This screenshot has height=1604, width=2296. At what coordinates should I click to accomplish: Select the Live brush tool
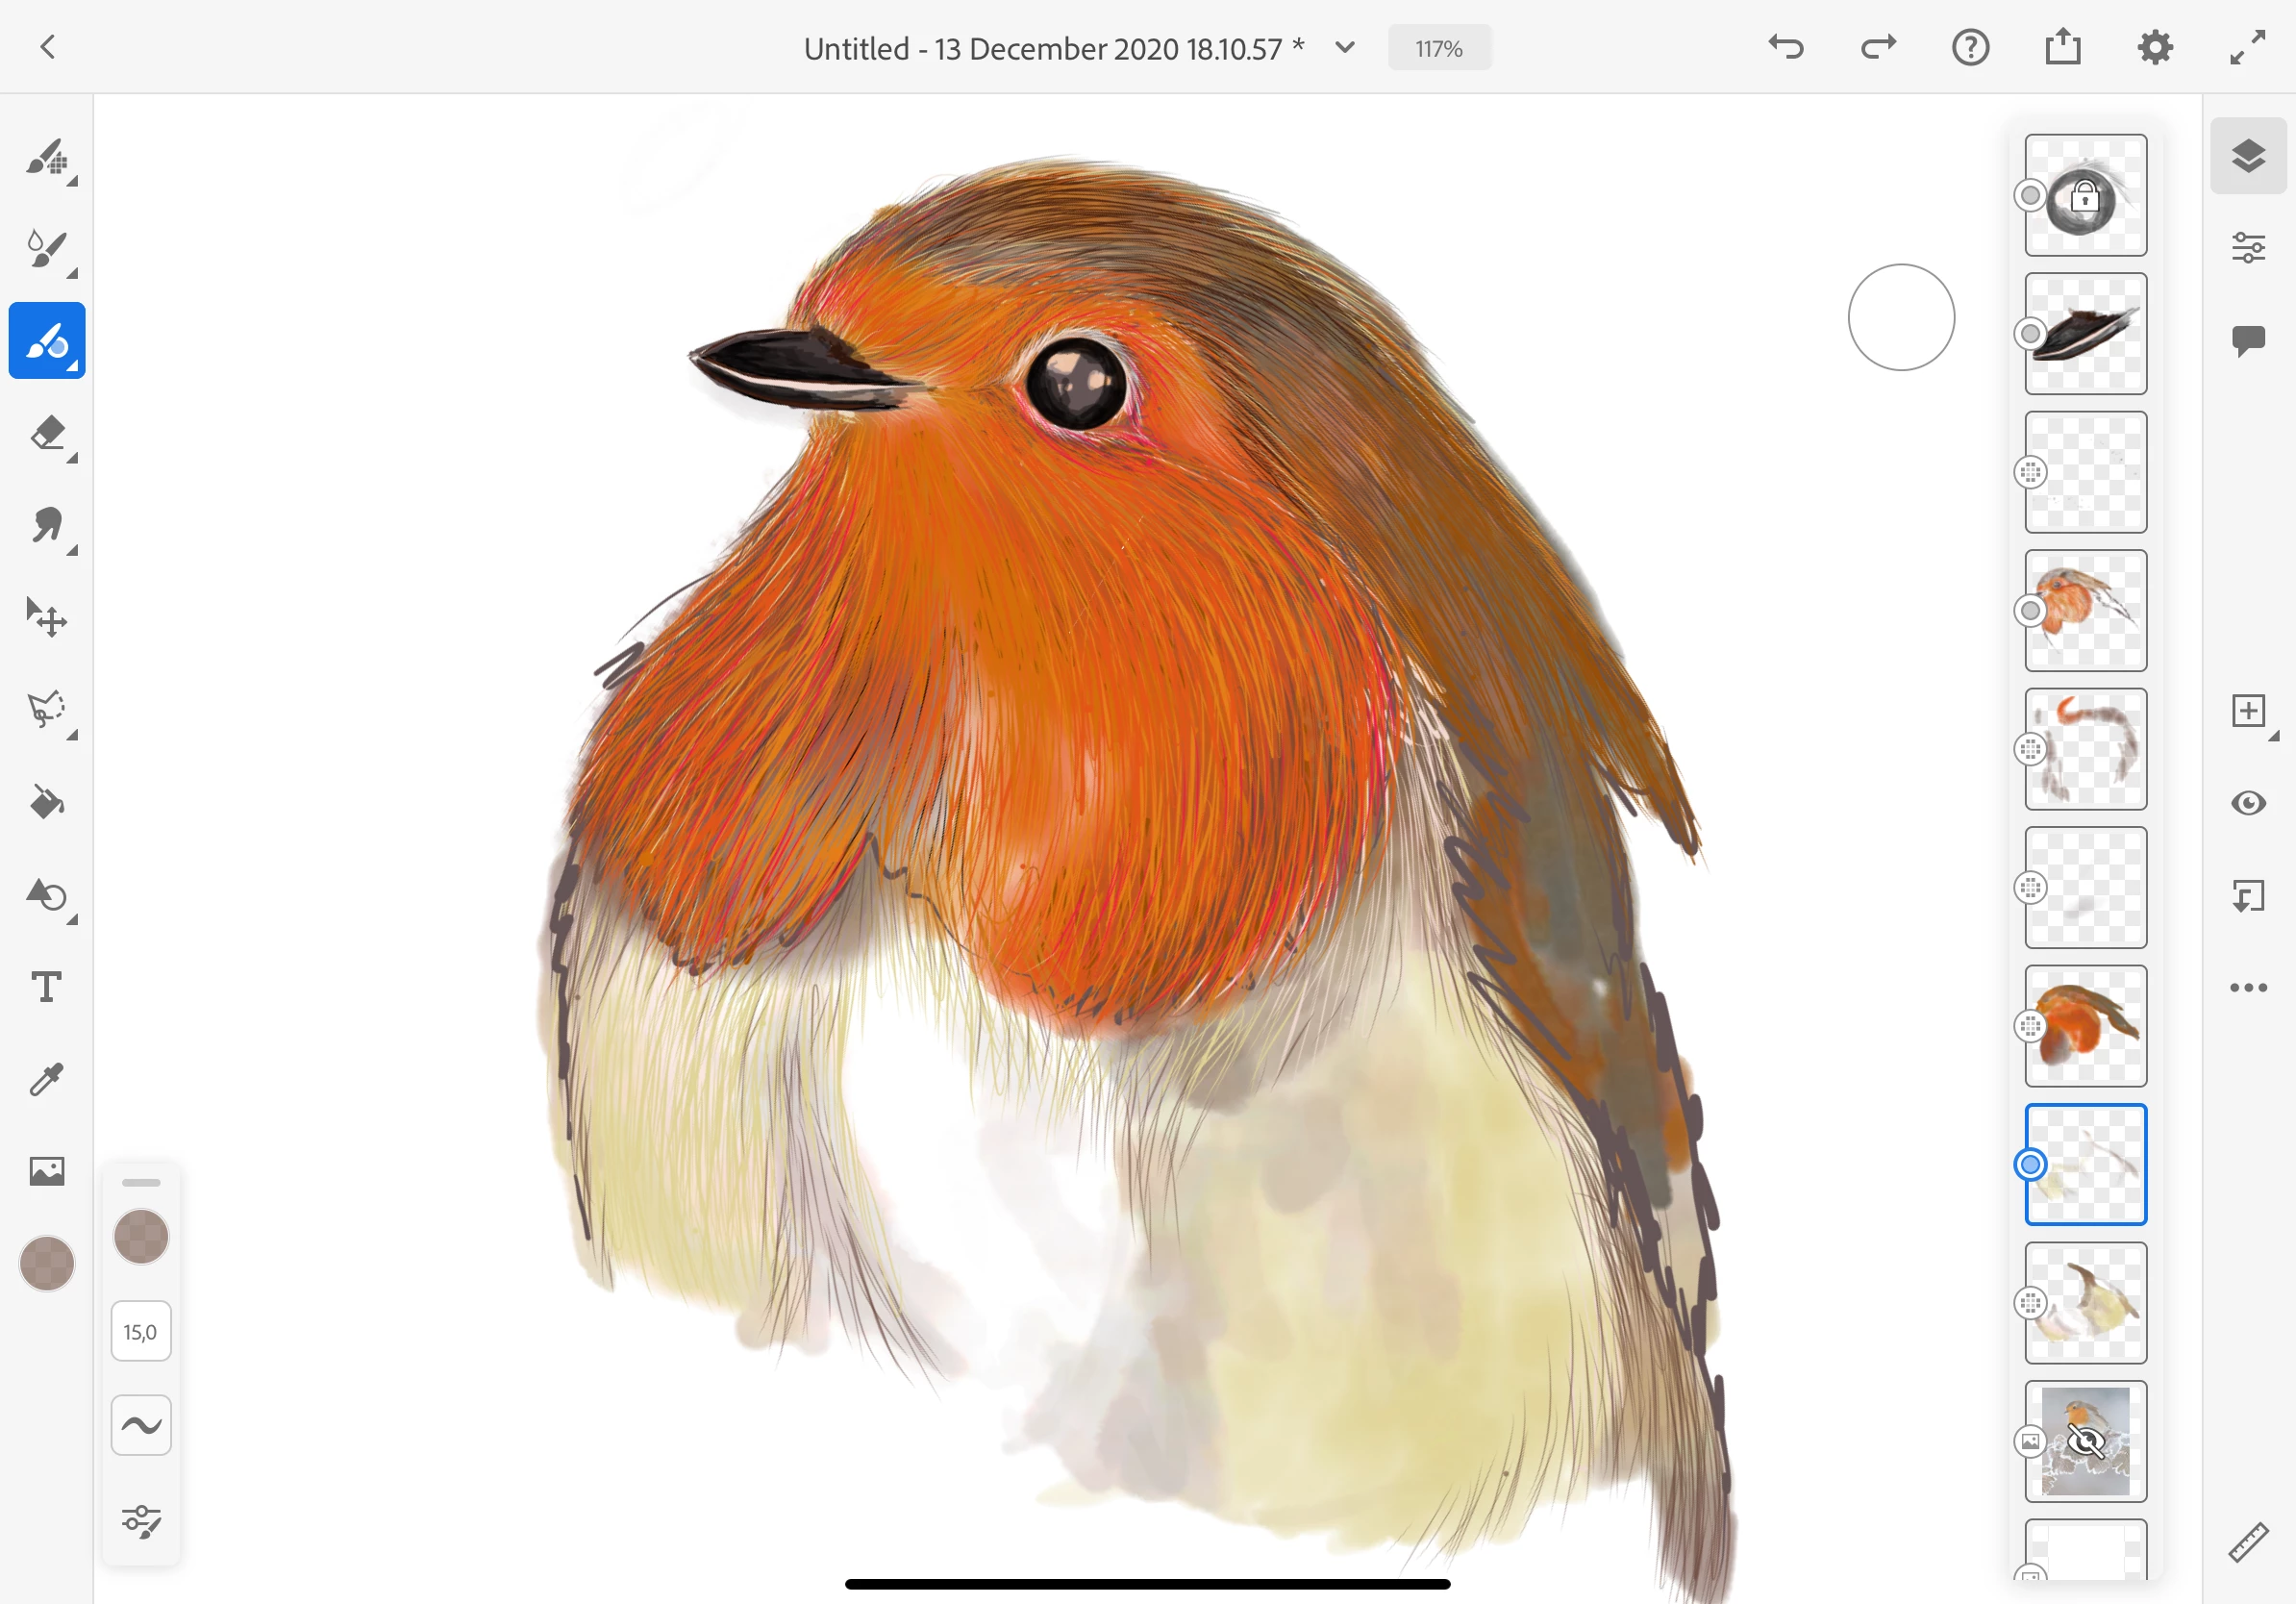coord(46,248)
